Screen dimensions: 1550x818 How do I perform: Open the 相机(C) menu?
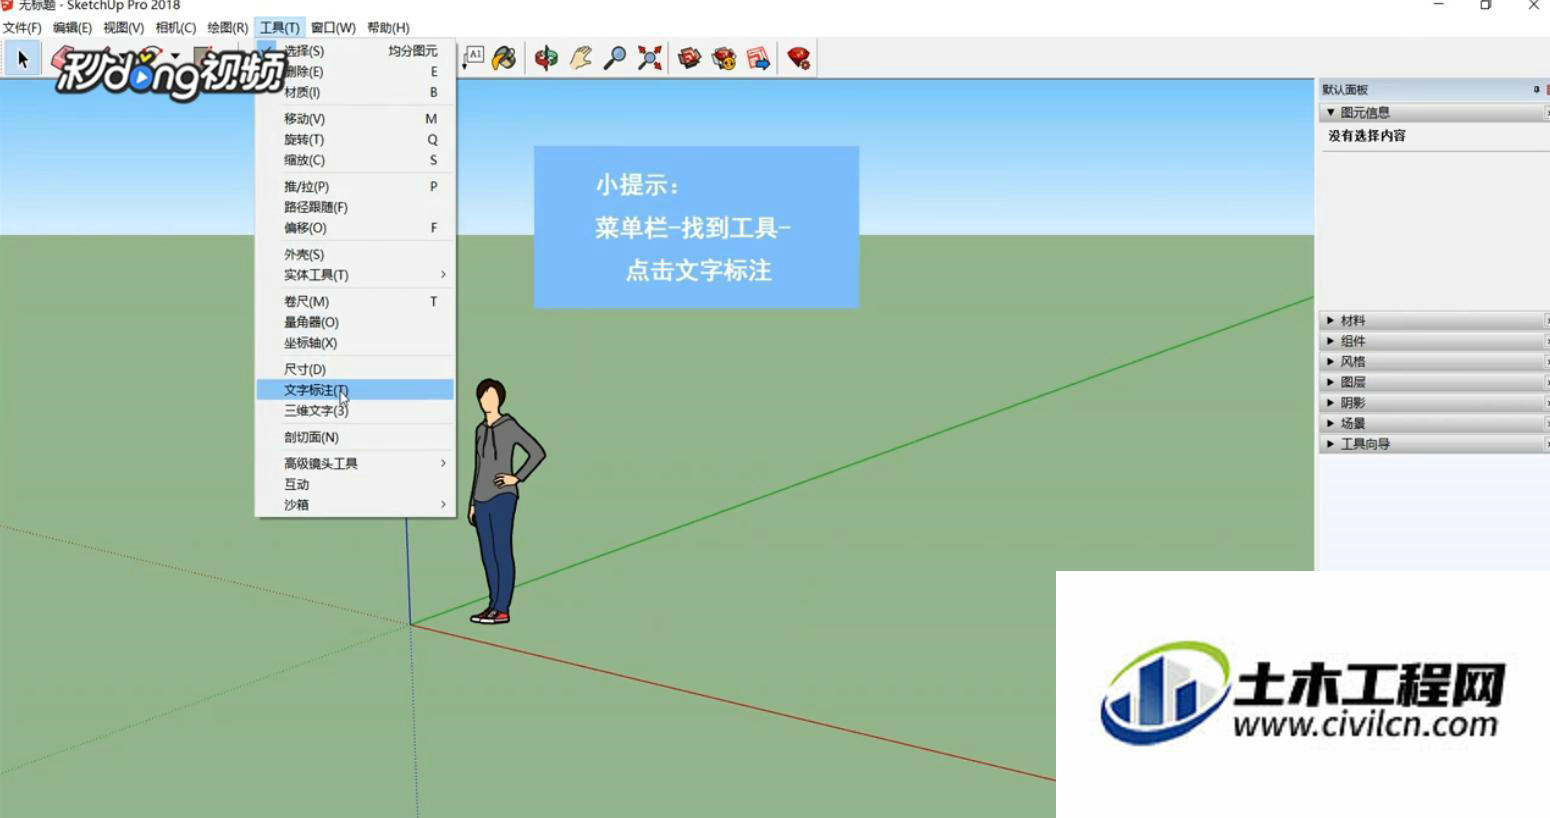point(175,28)
